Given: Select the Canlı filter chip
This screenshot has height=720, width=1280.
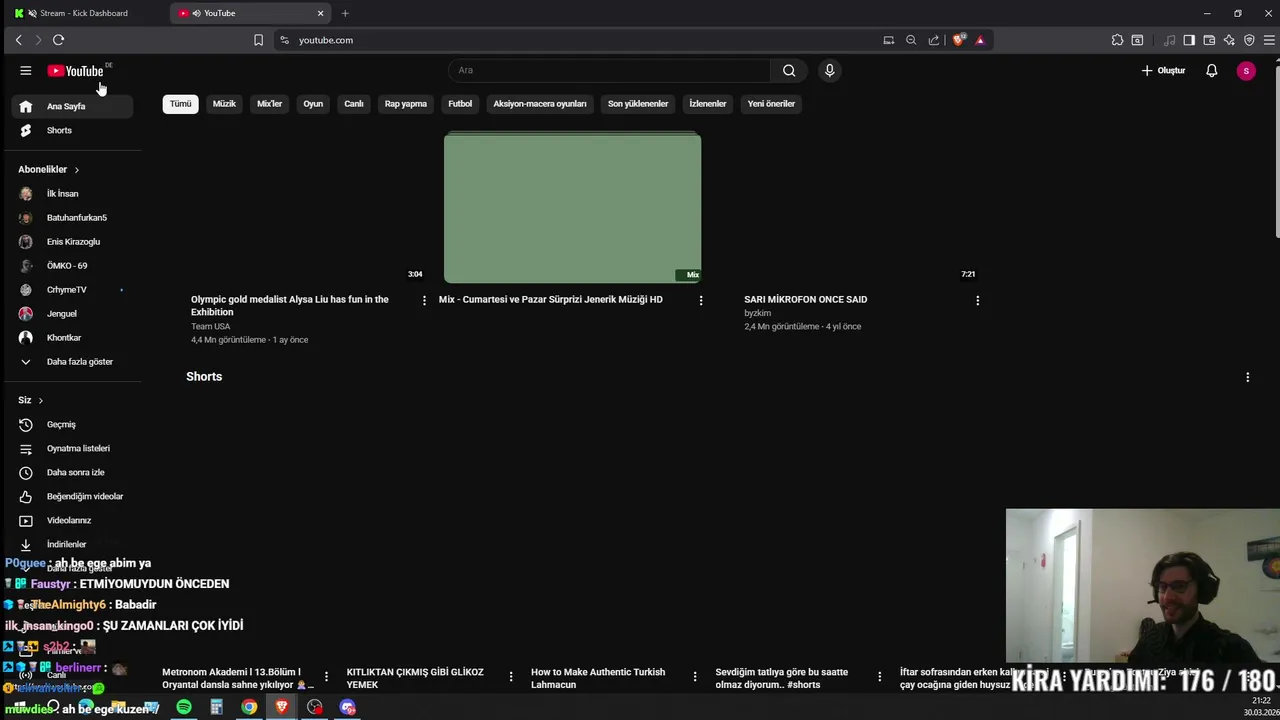Looking at the screenshot, I should tap(354, 104).
